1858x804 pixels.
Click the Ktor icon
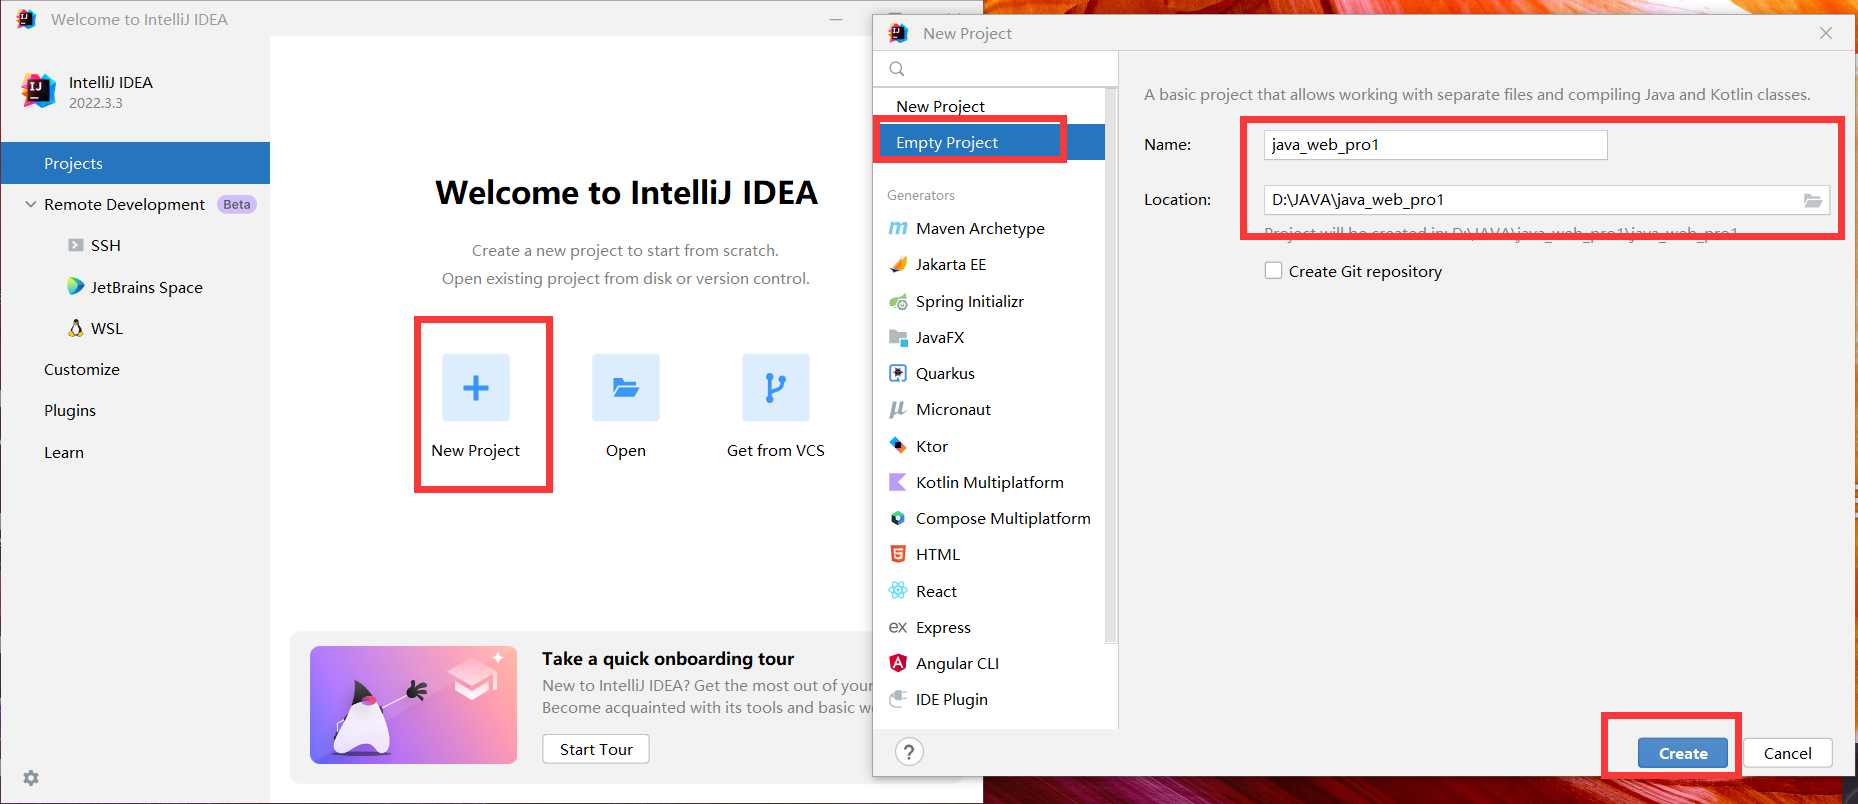click(898, 445)
